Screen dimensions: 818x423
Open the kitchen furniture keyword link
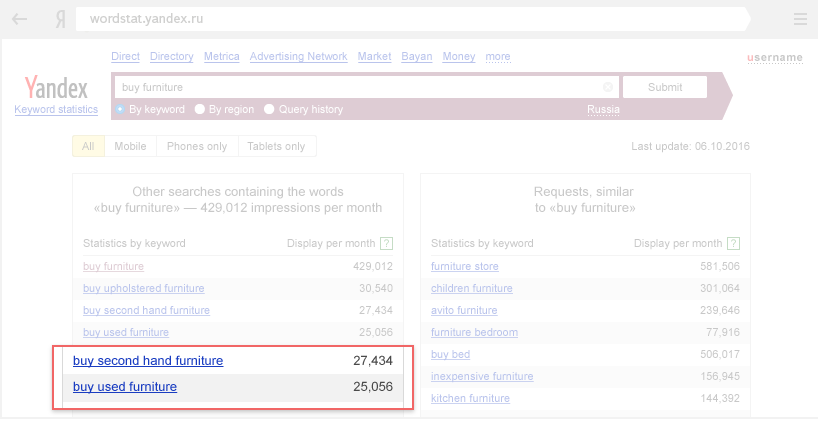click(x=470, y=398)
